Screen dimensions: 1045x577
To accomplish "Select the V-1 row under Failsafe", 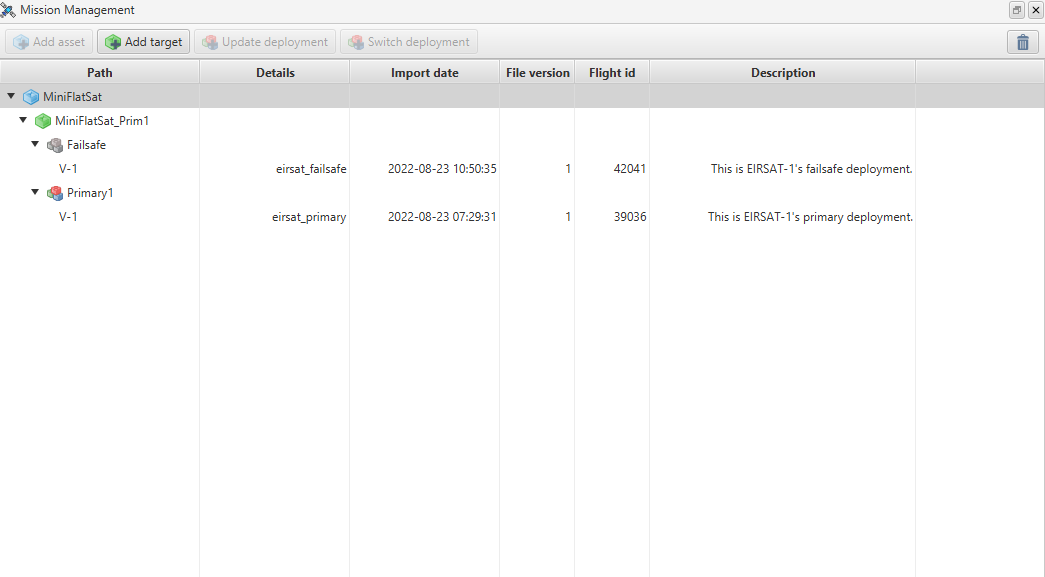I will point(68,169).
